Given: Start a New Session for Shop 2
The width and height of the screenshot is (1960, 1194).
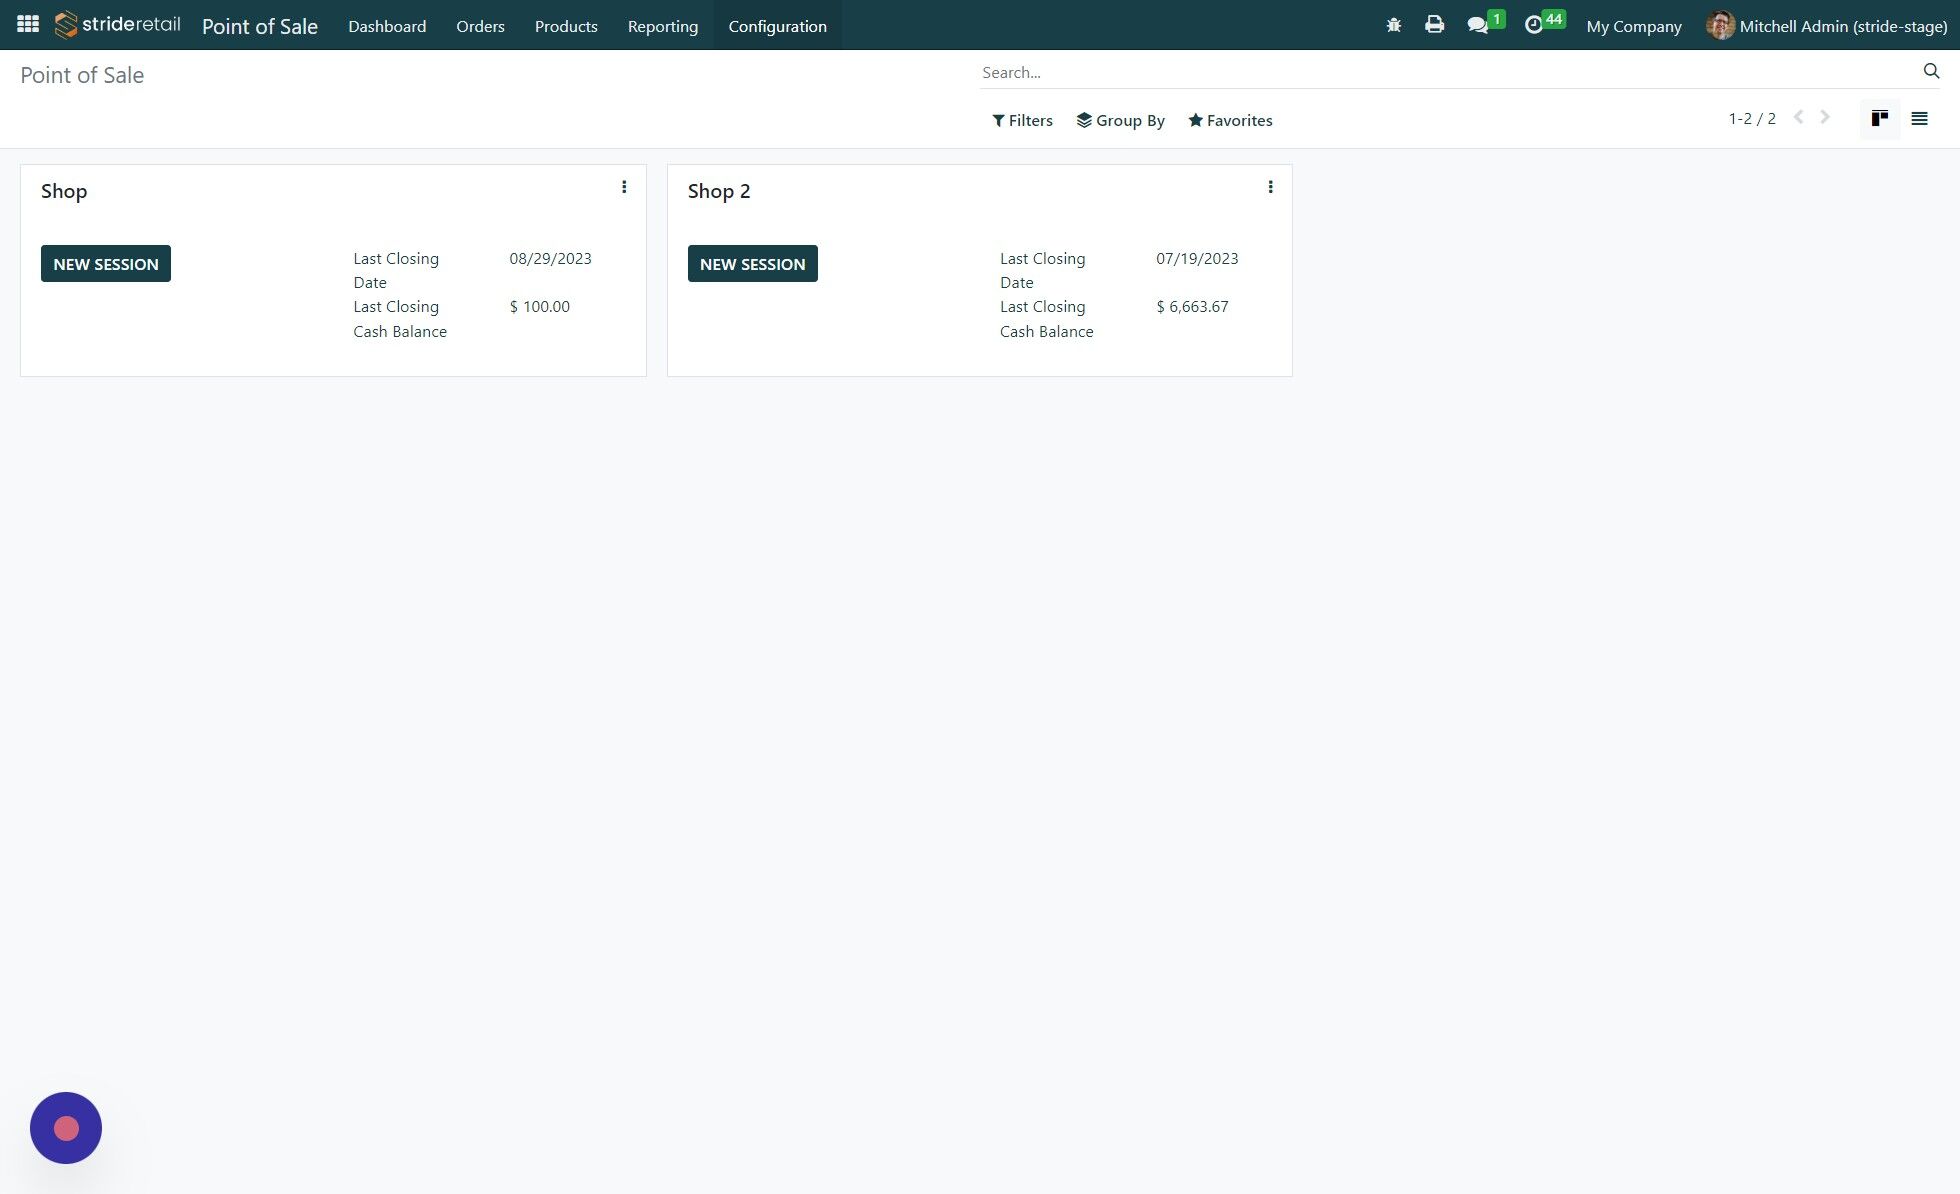Looking at the screenshot, I should [752, 263].
